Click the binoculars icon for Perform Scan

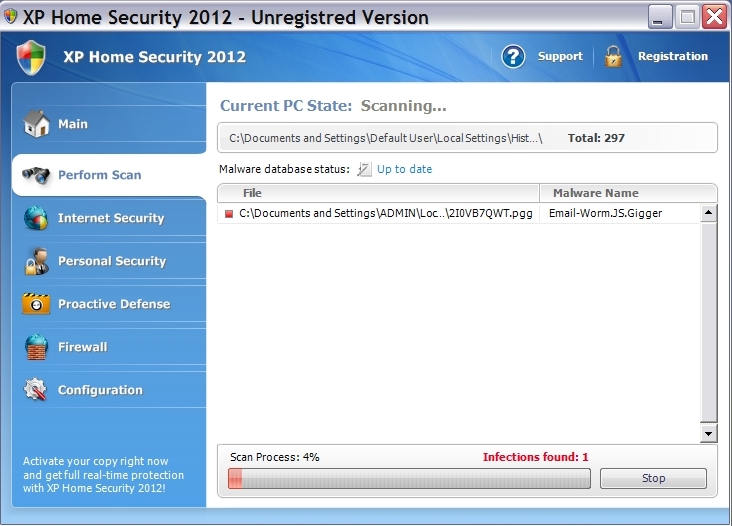point(36,175)
